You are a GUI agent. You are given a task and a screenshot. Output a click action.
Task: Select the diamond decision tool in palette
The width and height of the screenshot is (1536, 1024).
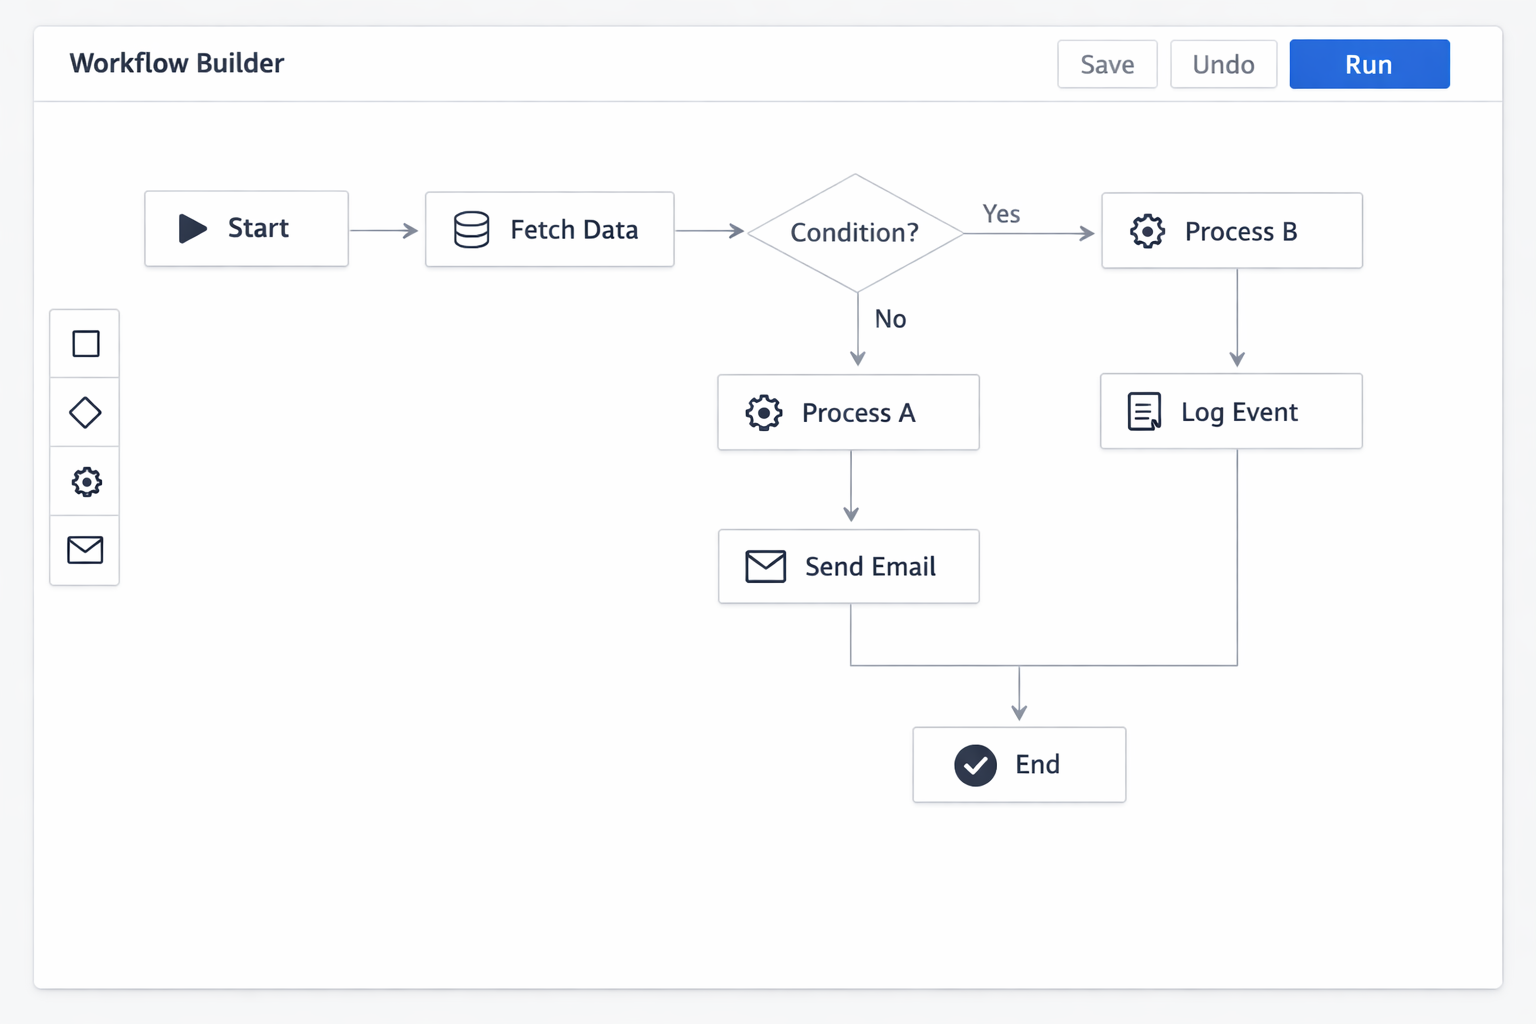pyautogui.click(x=85, y=412)
